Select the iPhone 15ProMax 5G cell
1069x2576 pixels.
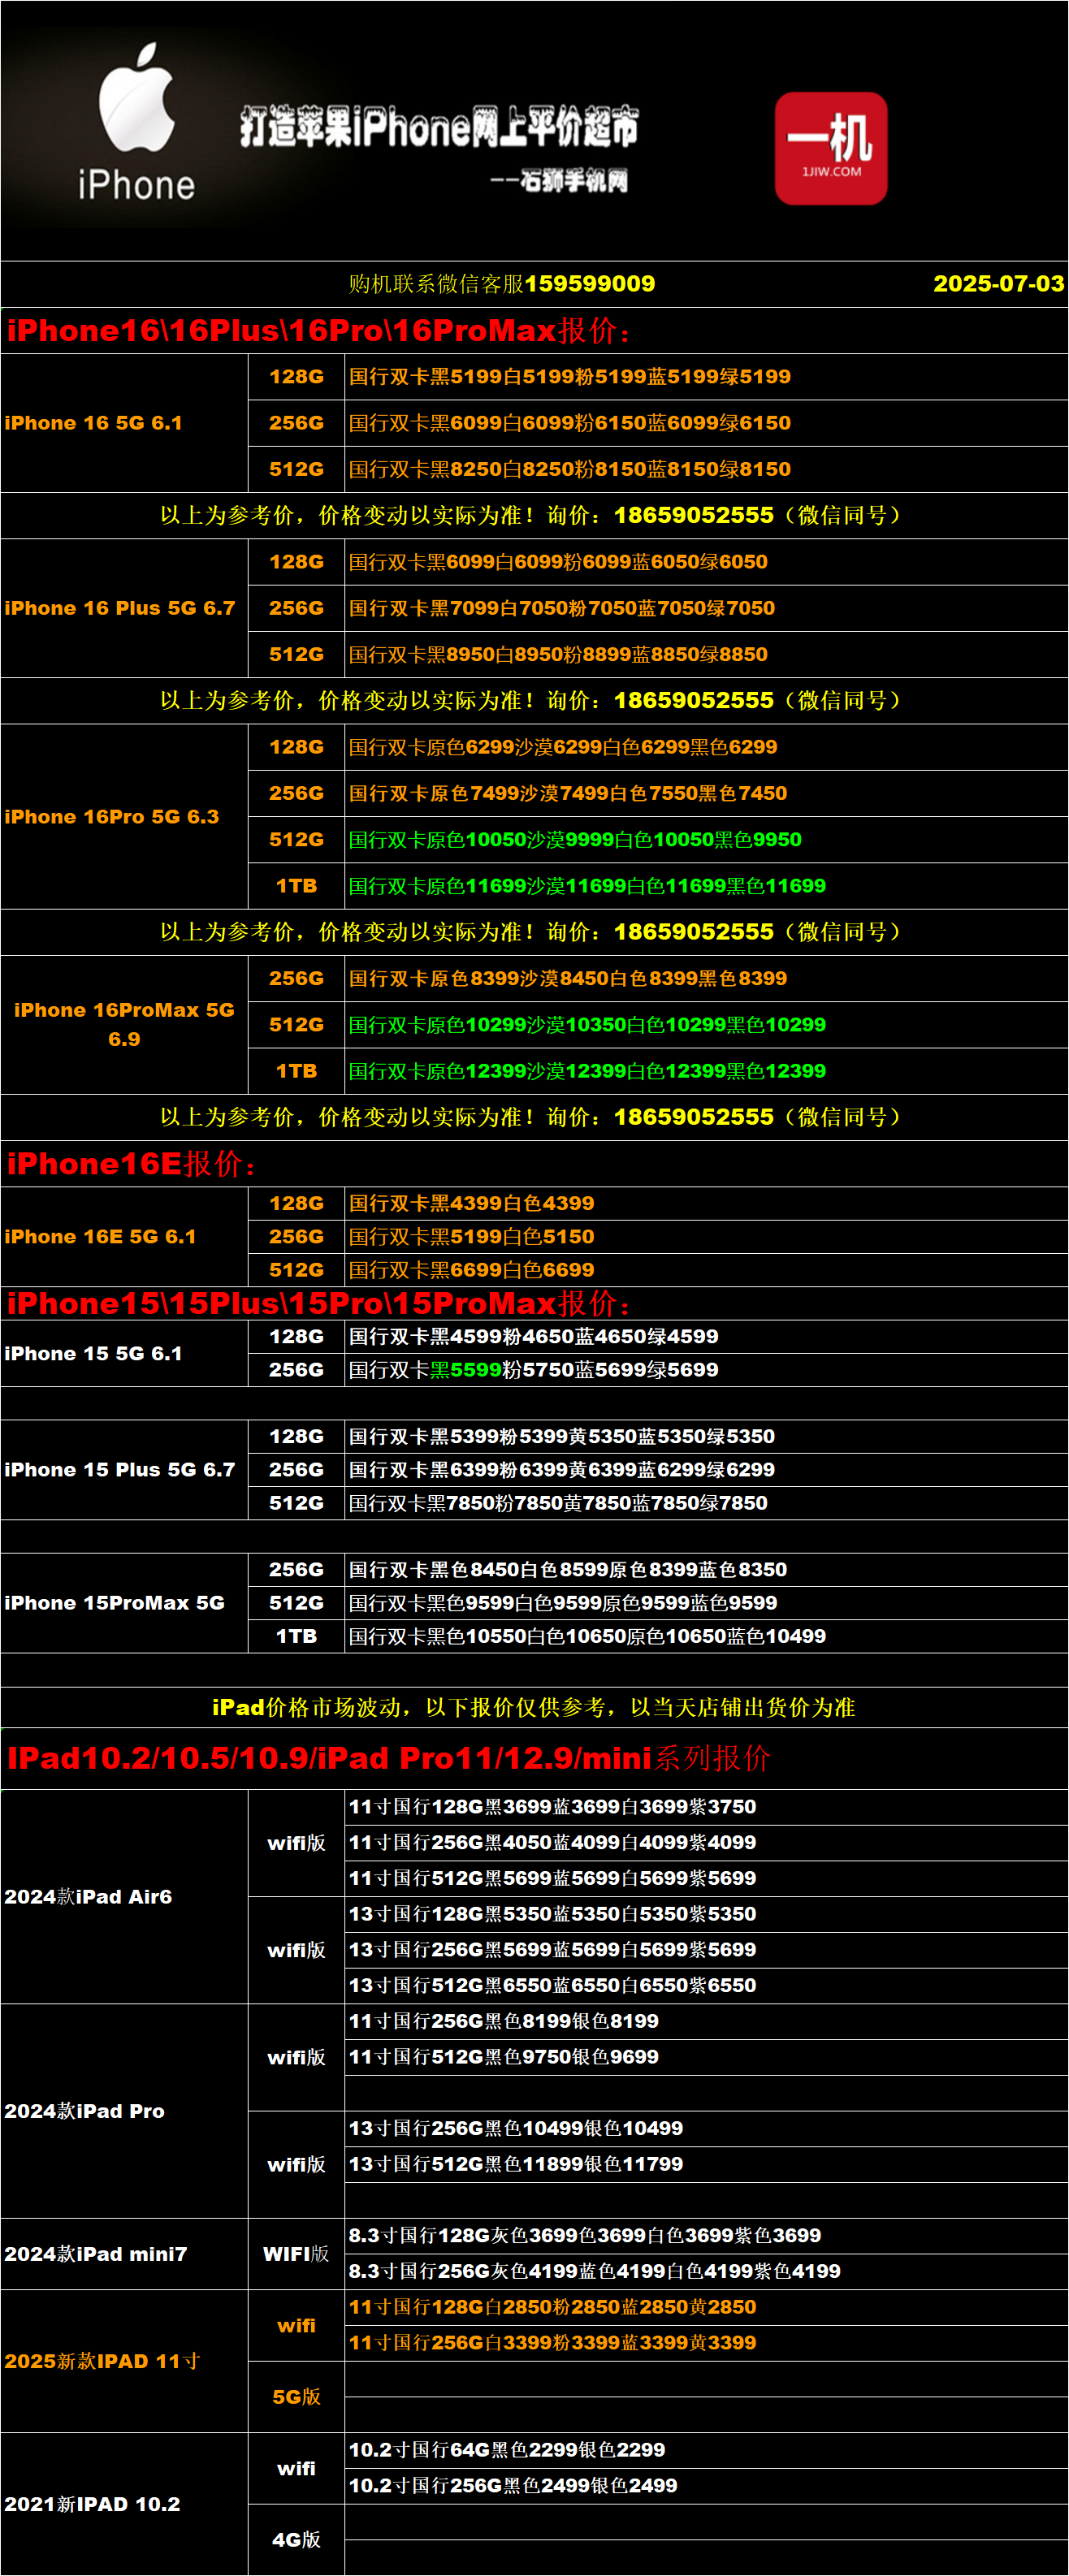[x=124, y=1602]
